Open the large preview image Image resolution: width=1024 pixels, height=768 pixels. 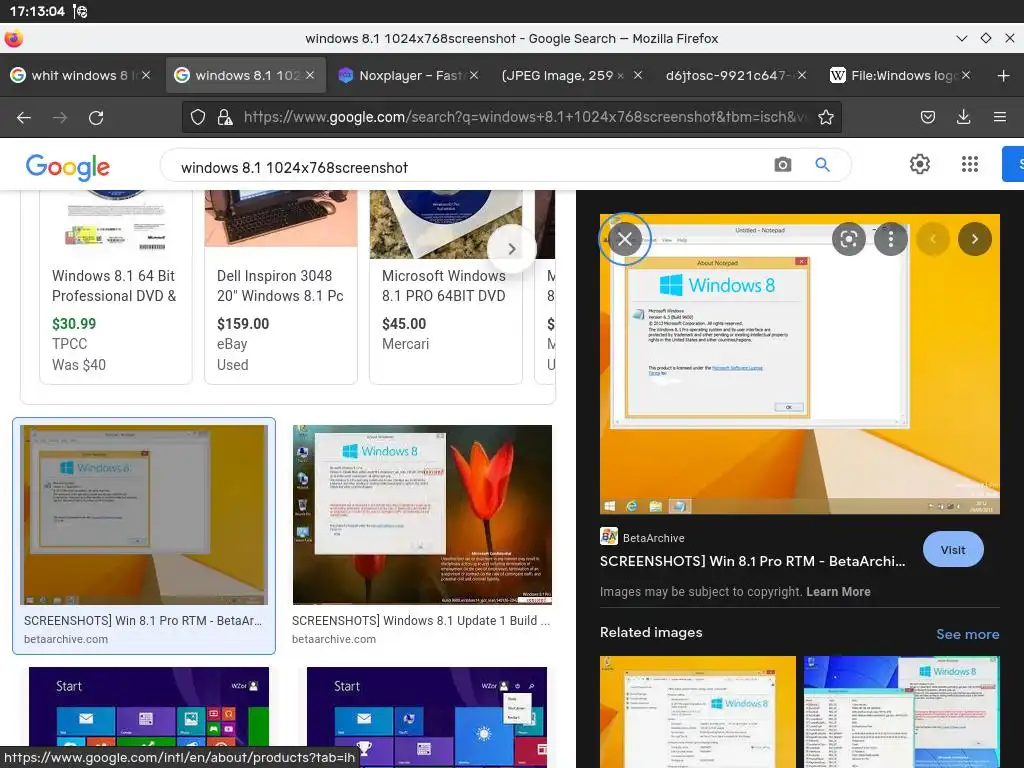799,364
